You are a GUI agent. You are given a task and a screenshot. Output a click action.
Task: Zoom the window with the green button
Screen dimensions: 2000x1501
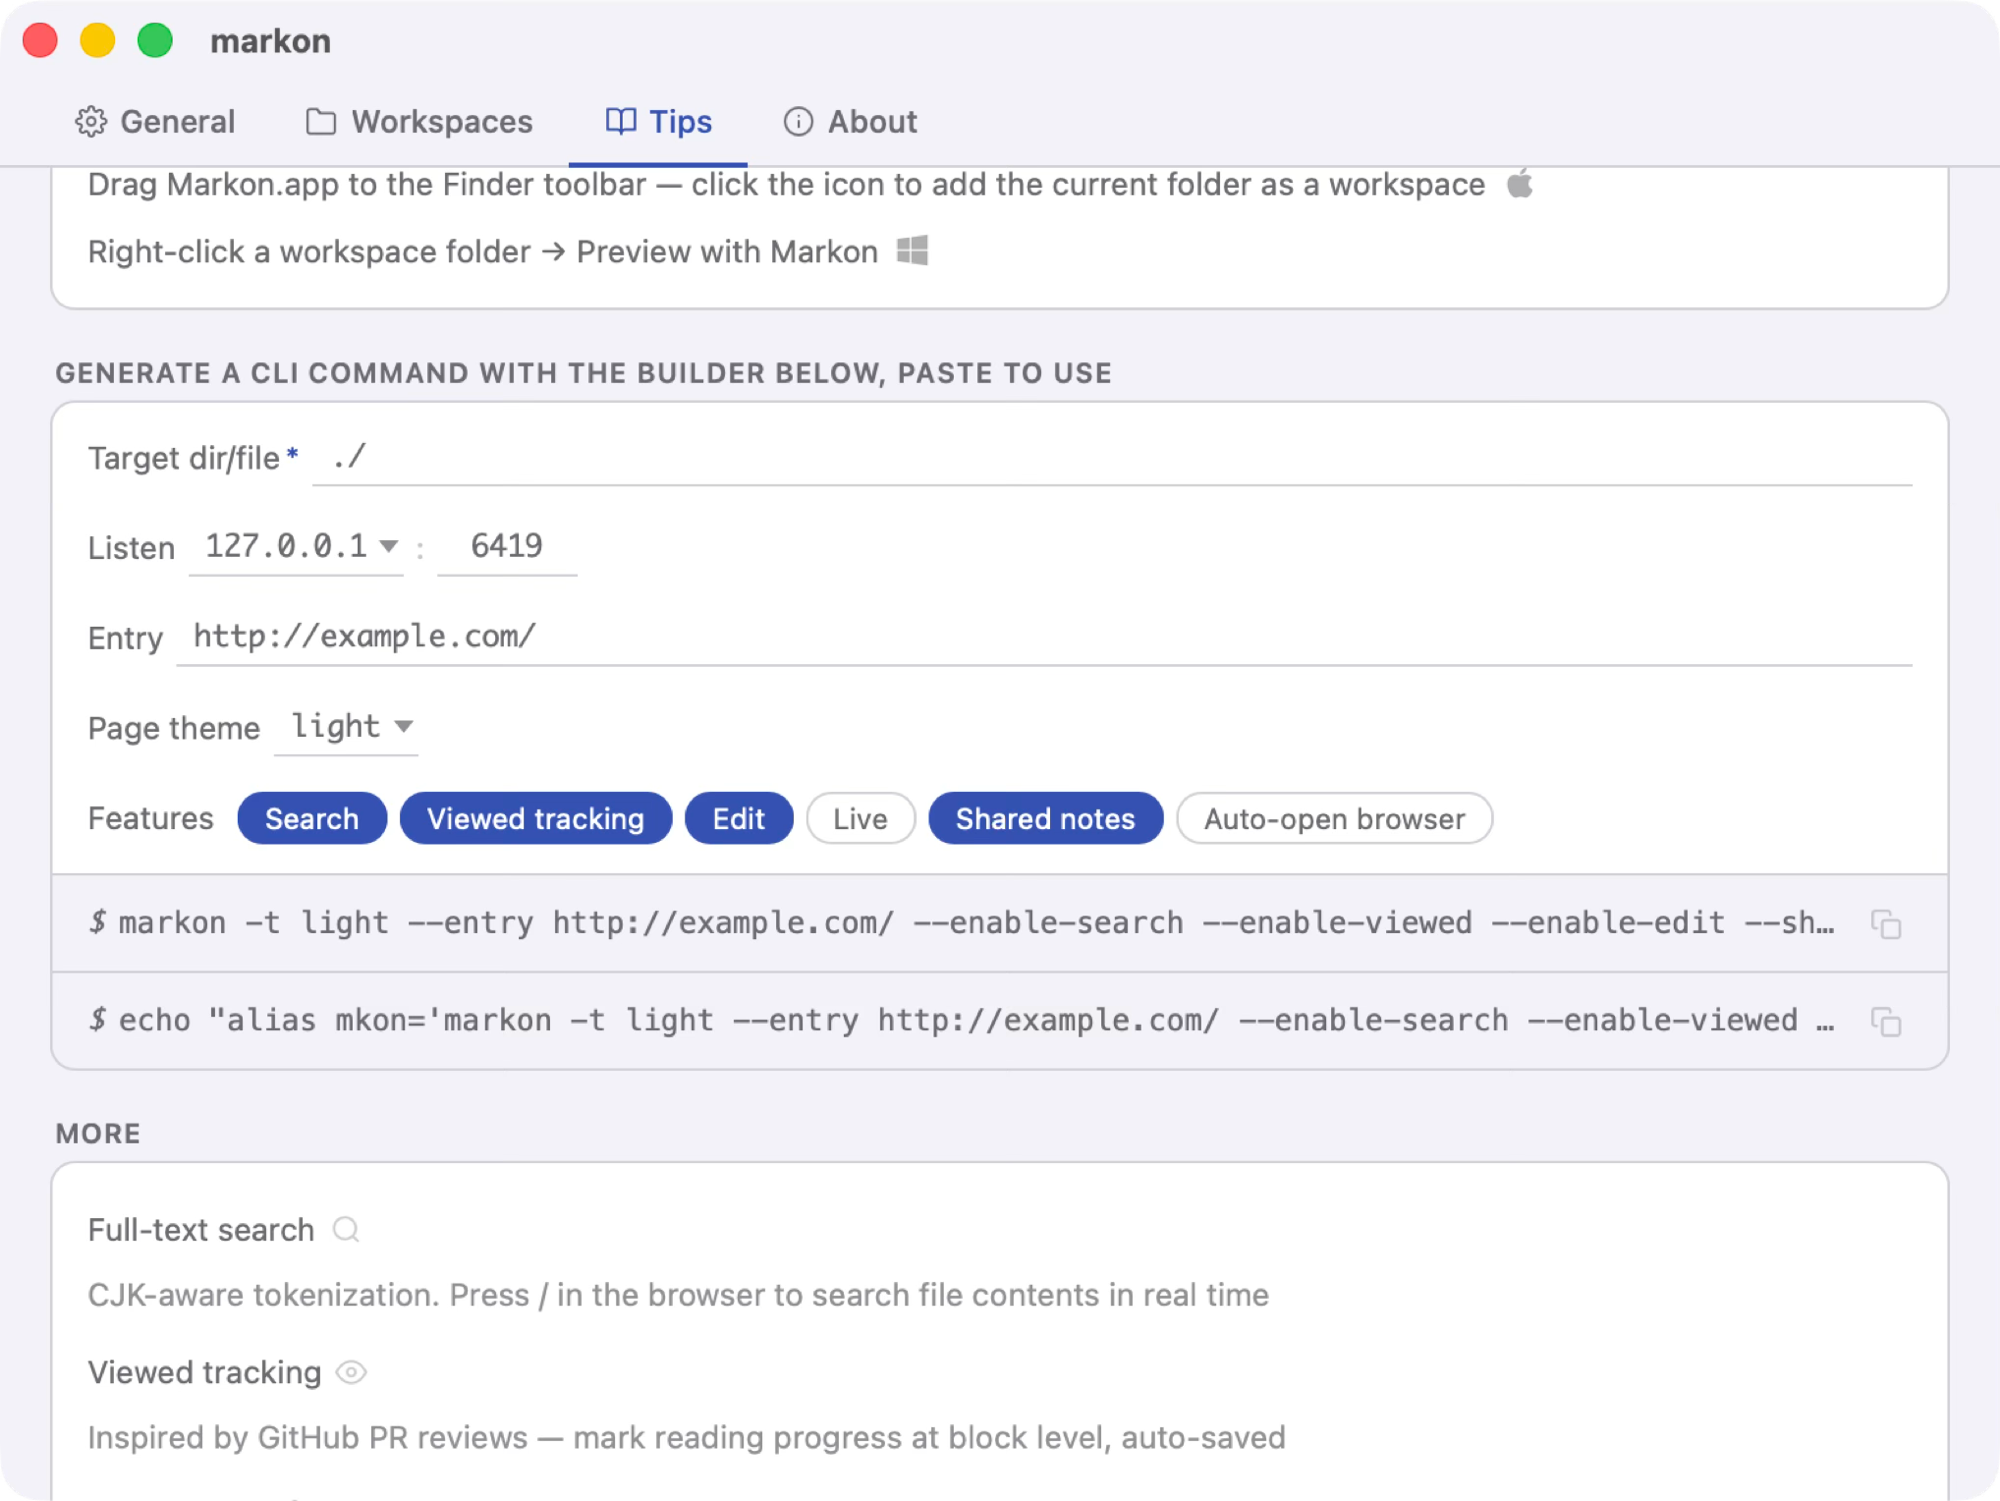(155, 41)
